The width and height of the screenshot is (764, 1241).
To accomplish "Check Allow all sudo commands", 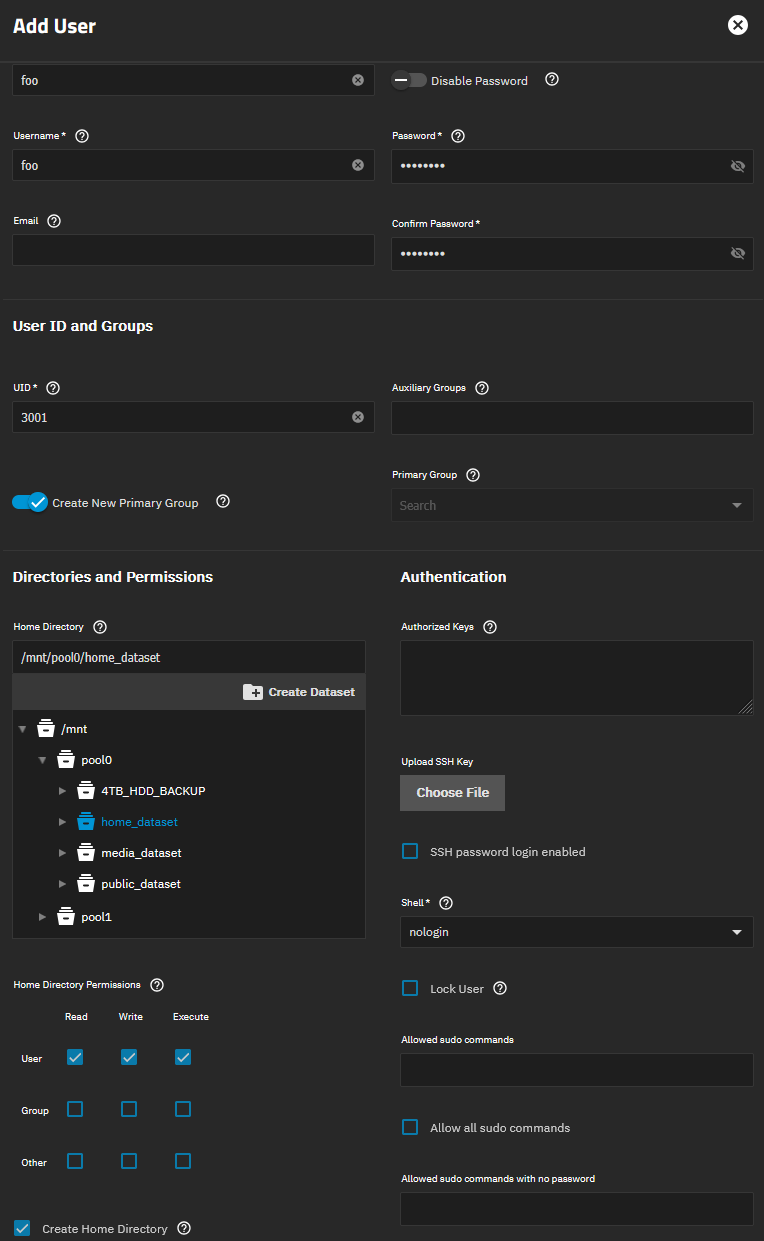I will coord(410,1127).
